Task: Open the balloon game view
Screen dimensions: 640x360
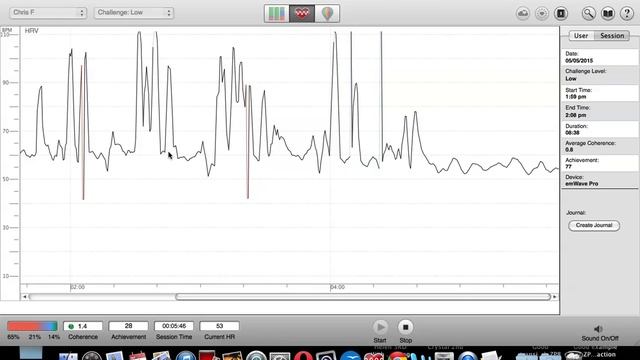Action: point(327,13)
